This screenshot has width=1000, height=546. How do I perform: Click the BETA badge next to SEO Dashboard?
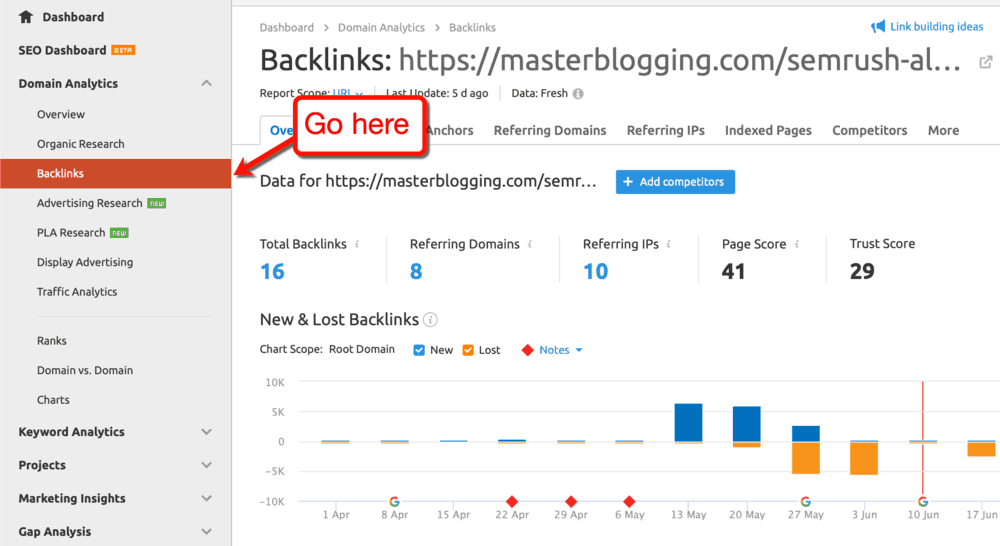pyautogui.click(x=123, y=50)
